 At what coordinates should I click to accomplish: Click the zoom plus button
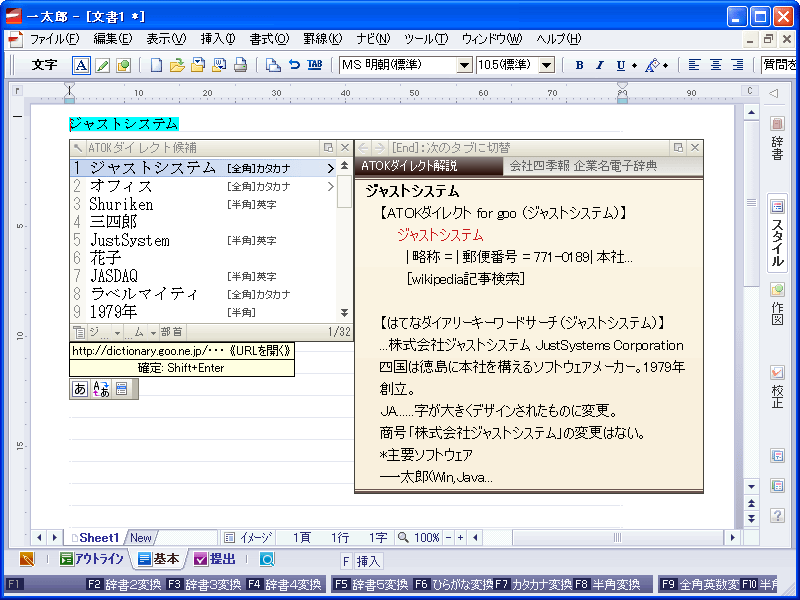pyautogui.click(x=460, y=537)
